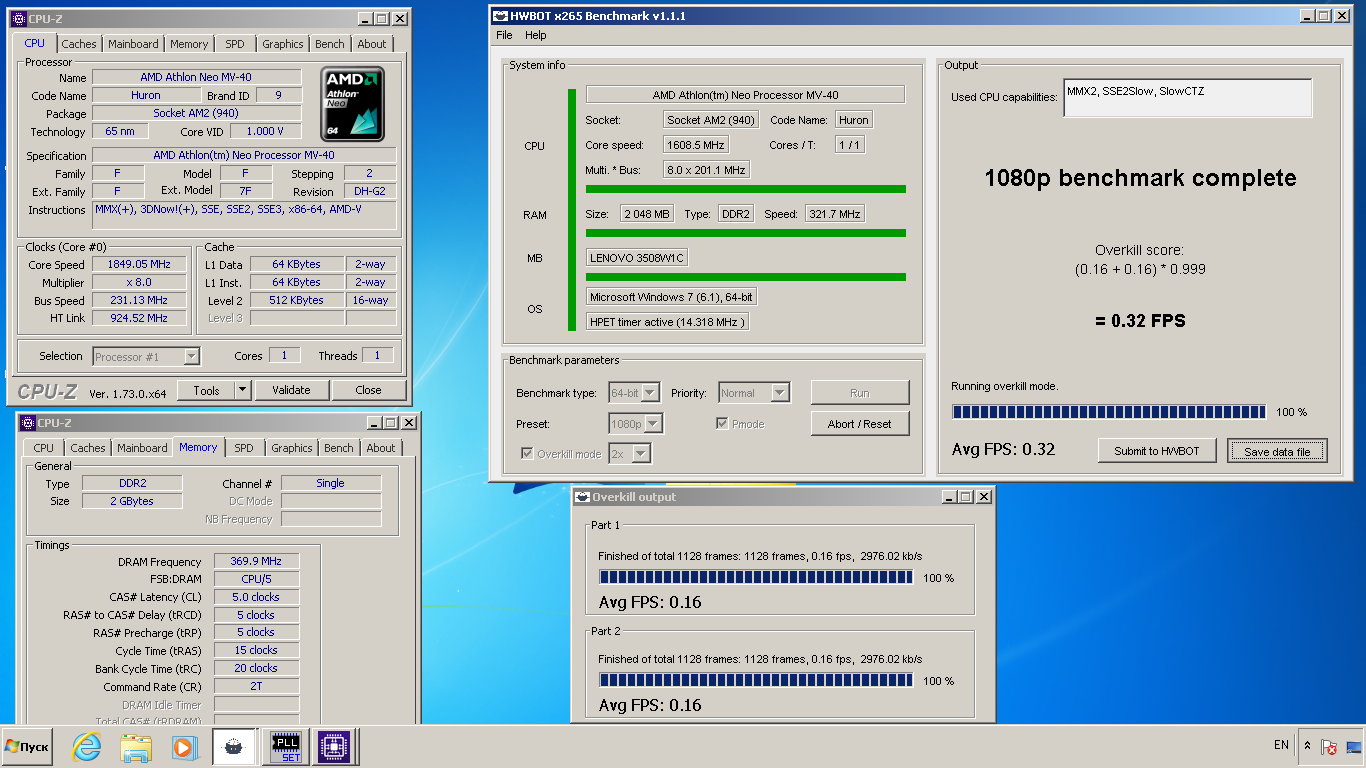Screen dimensions: 1366x768
Task: Click EN language indicator in tray
Action: coord(1281,745)
